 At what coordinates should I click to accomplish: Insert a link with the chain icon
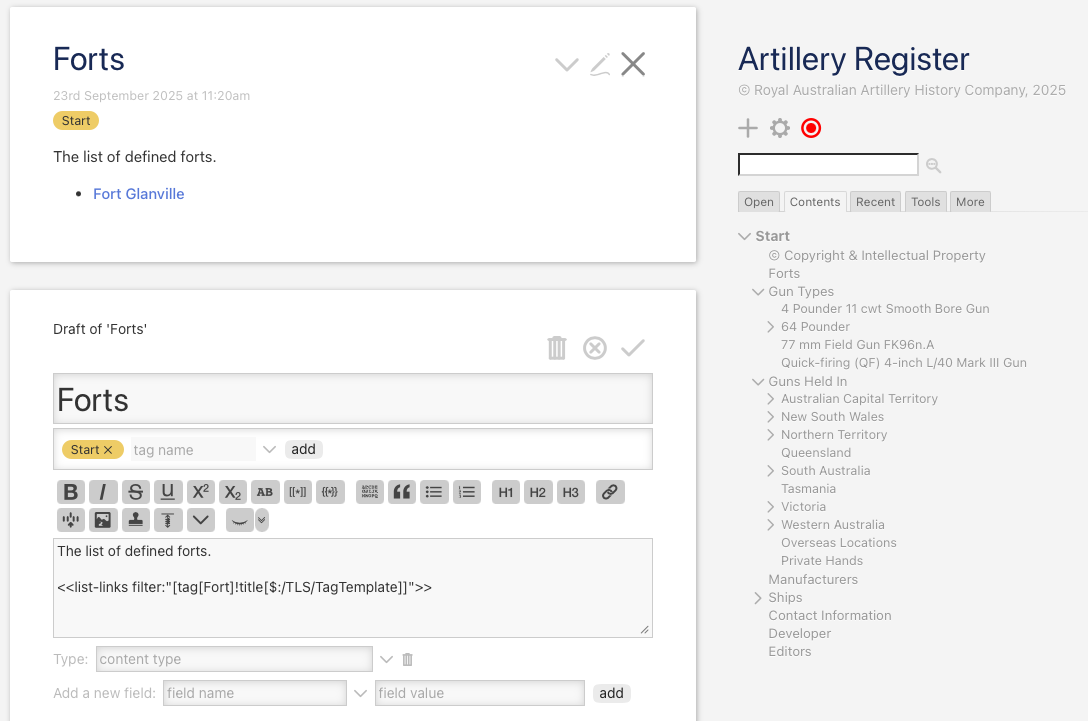click(610, 492)
